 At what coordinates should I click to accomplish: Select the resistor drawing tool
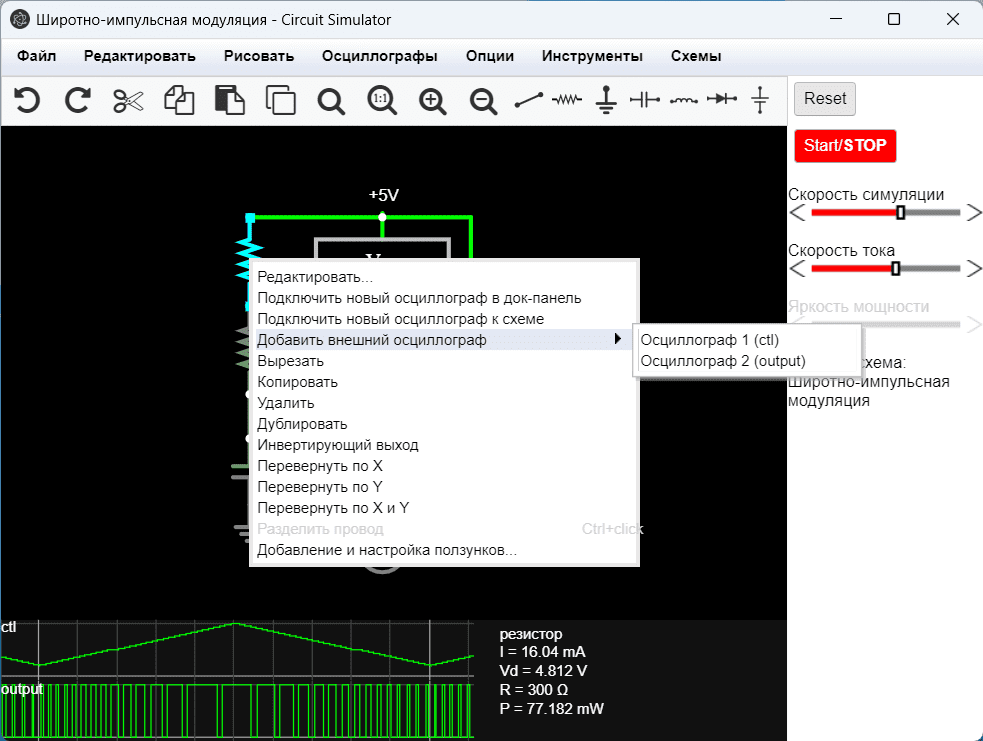coord(568,100)
